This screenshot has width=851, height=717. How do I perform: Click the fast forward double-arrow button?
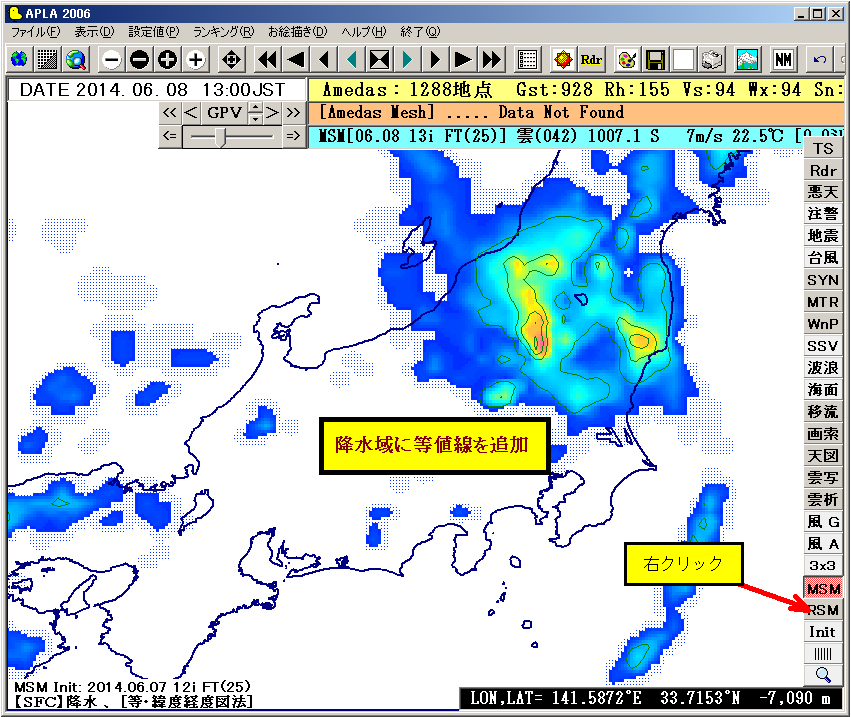[x=491, y=58]
